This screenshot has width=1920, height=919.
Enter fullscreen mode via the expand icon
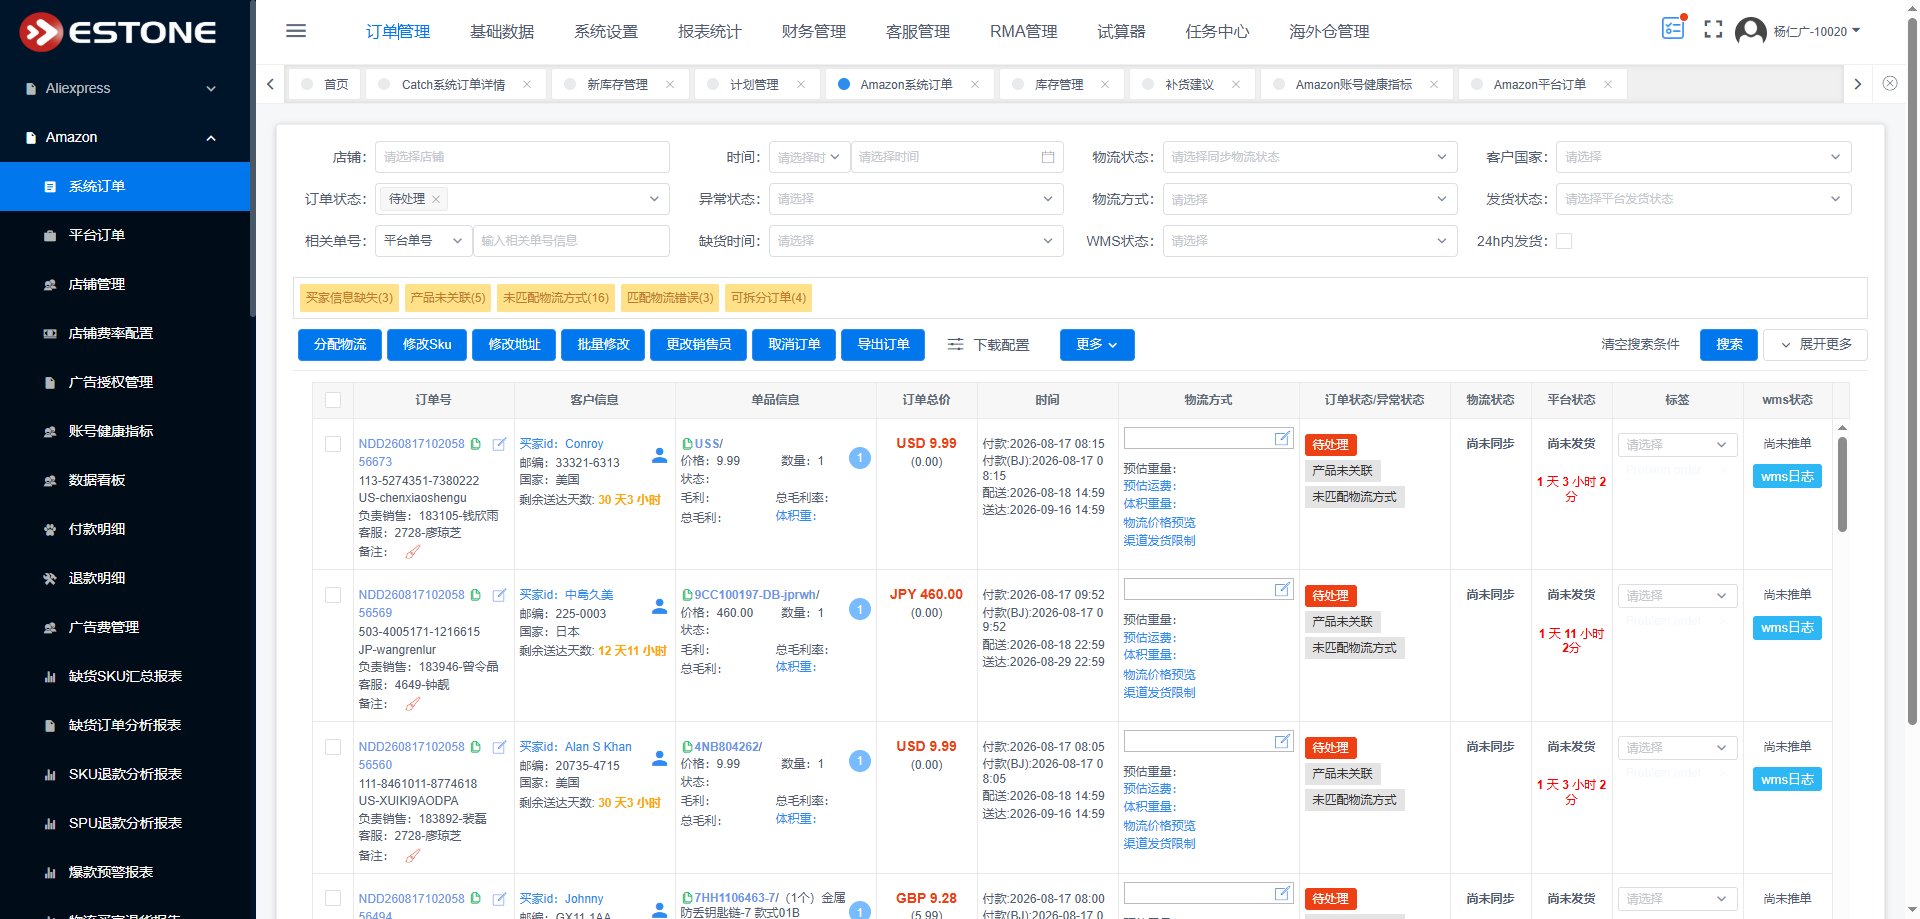coord(1713,30)
